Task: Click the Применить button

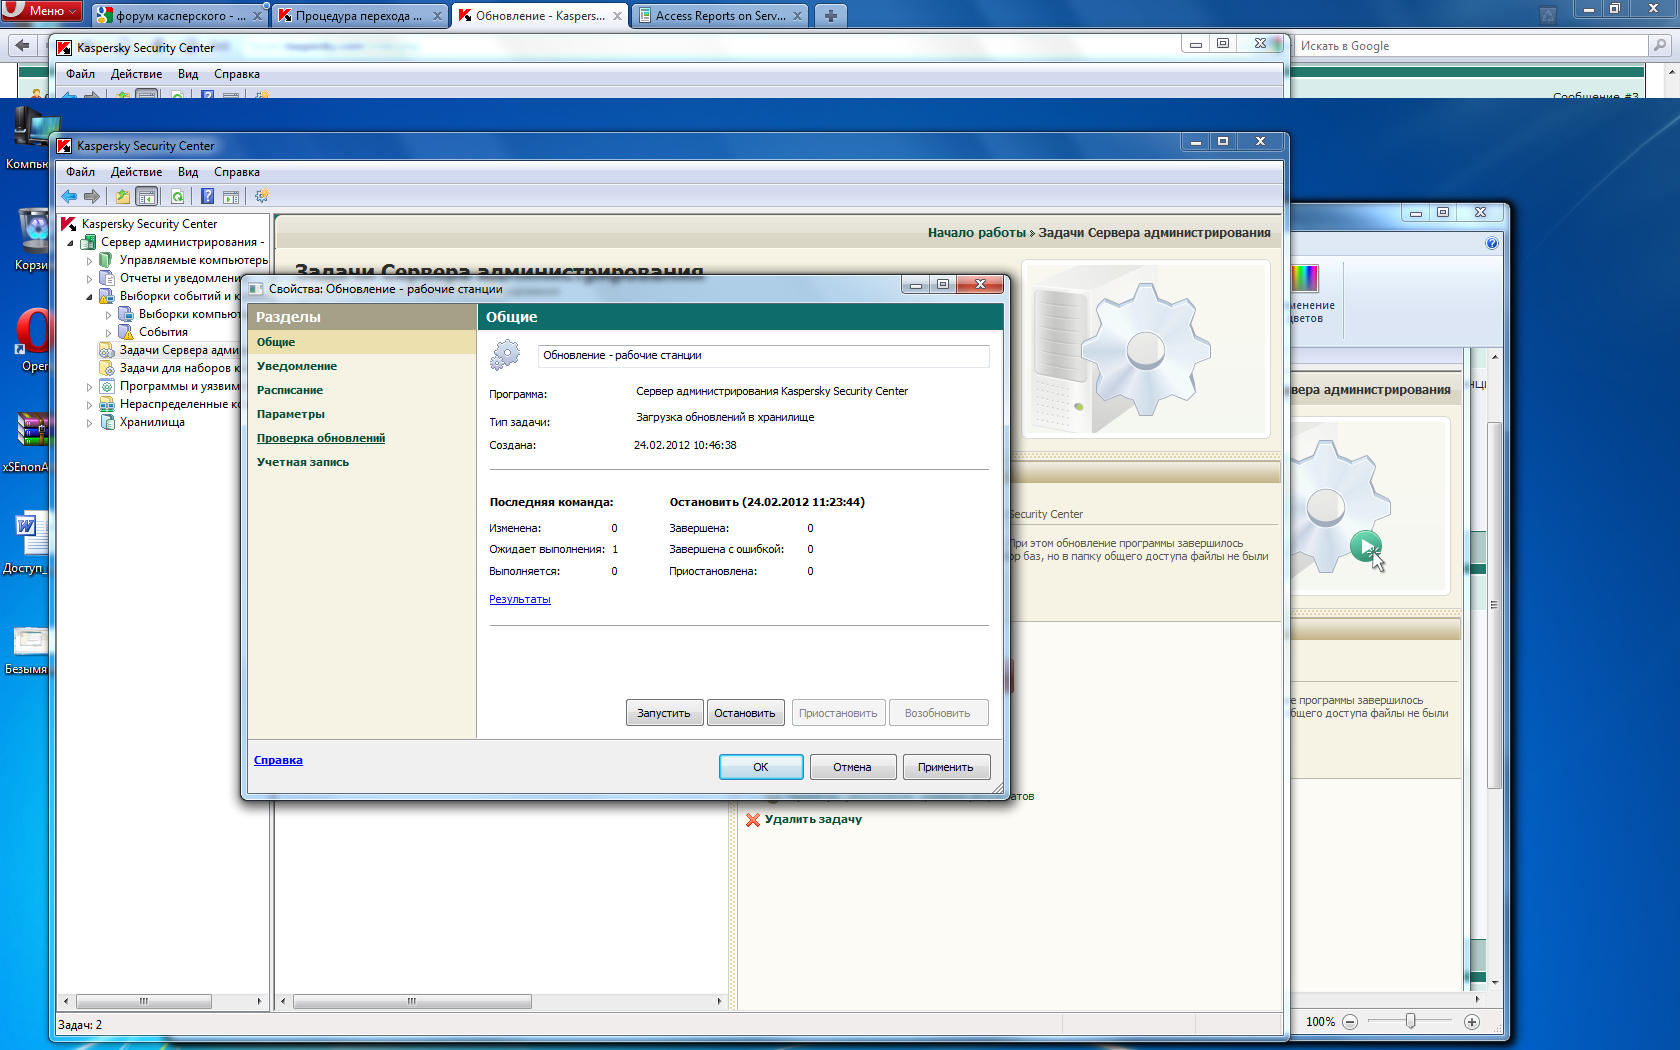Action: tap(946, 767)
